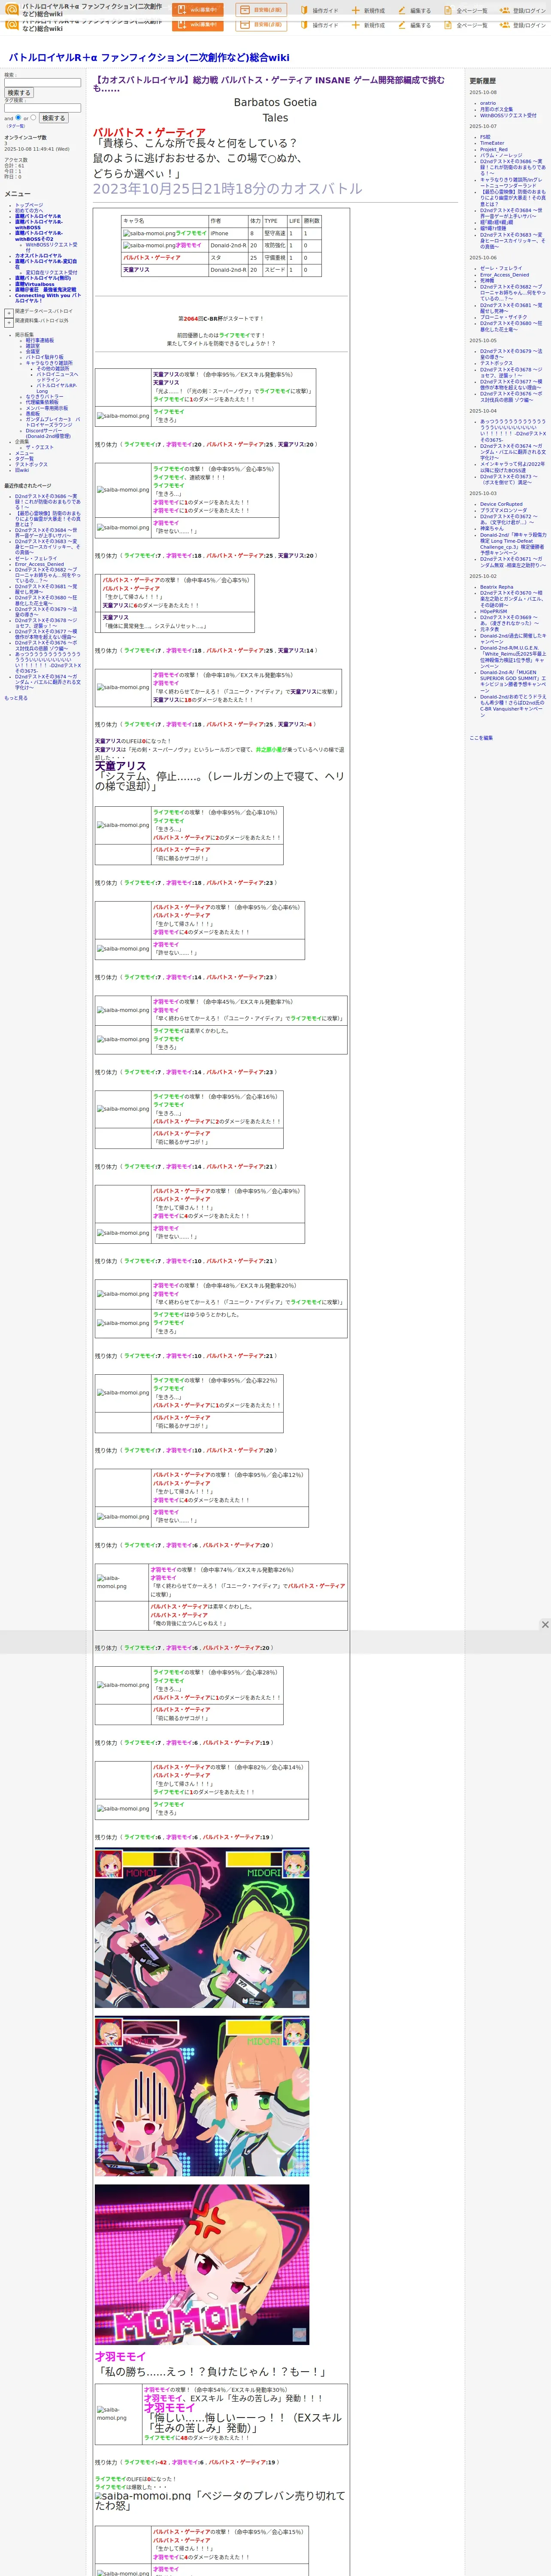Click the 検索 keyword input field
The width and height of the screenshot is (551, 2576).
coord(42,83)
